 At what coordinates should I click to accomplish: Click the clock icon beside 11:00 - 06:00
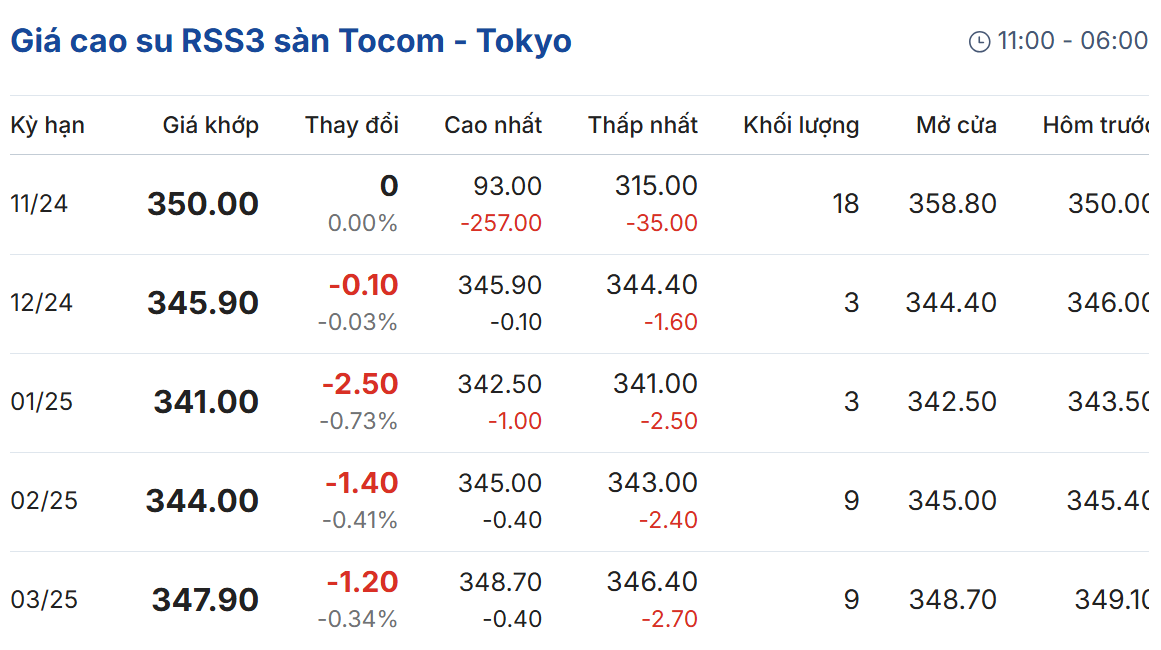[979, 41]
